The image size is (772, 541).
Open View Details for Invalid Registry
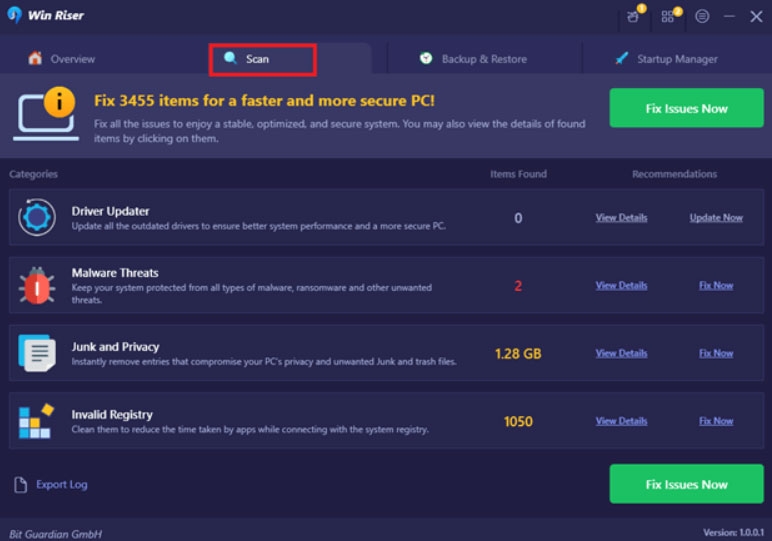point(621,421)
